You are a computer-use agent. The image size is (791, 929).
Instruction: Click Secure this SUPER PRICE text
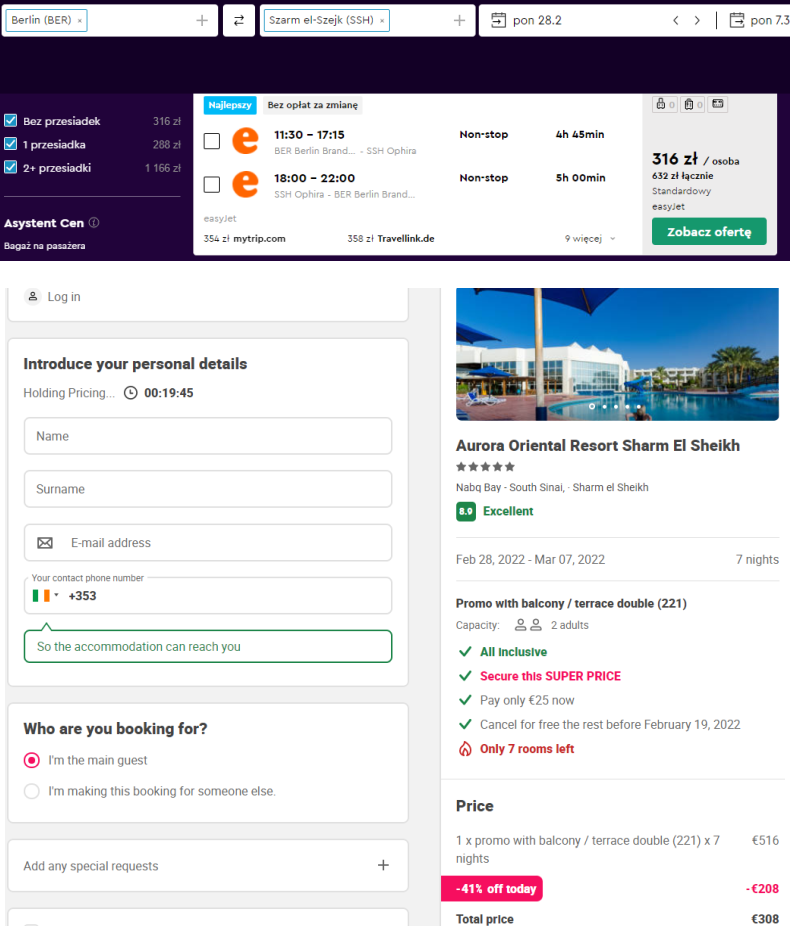(x=550, y=676)
